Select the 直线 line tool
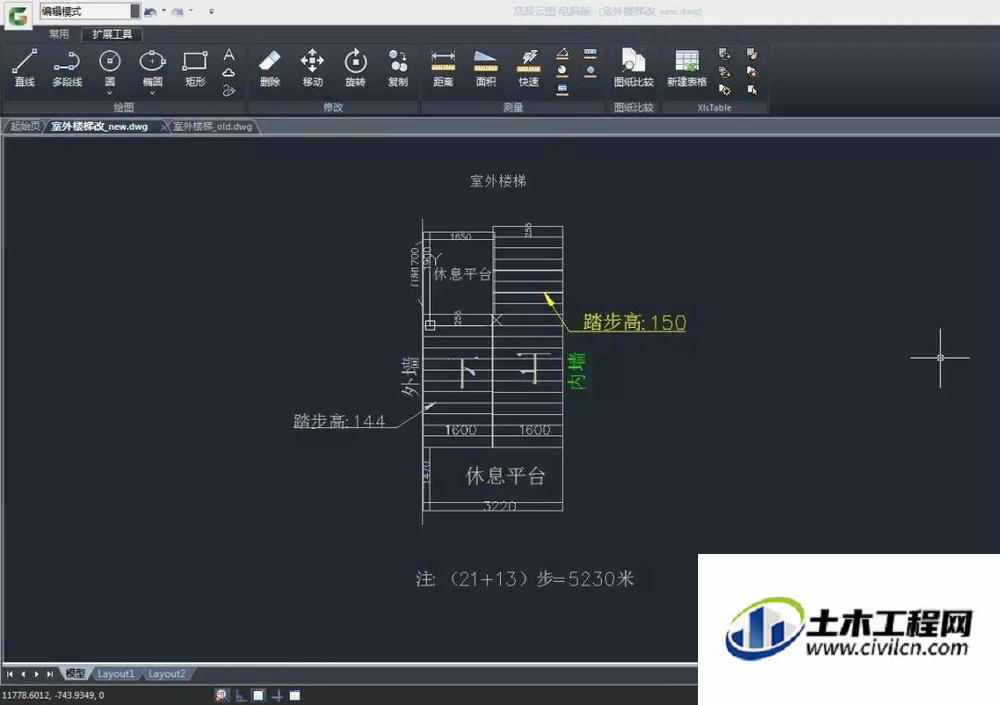Screen dimensions: 1000x705 24,68
